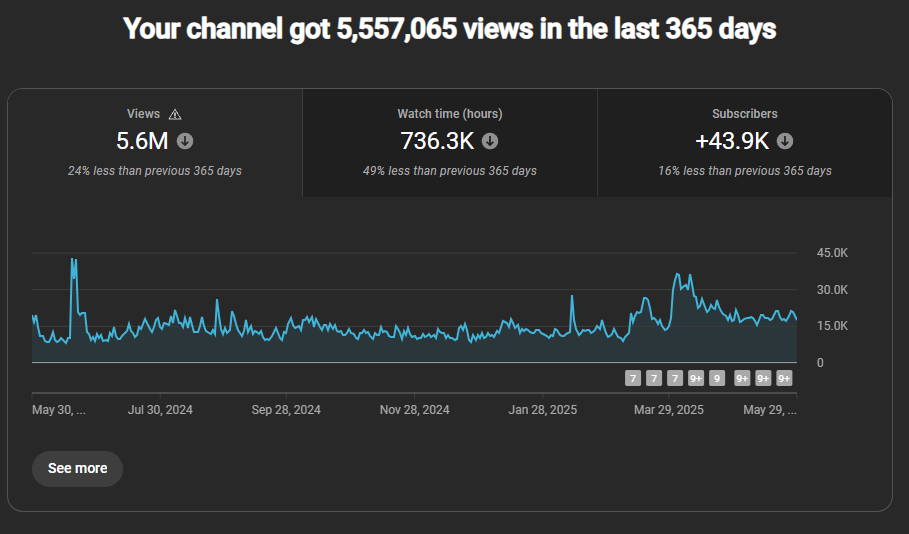909x534 pixels.
Task: Click the 5,557,065 views headline
Action: [x=449, y=28]
